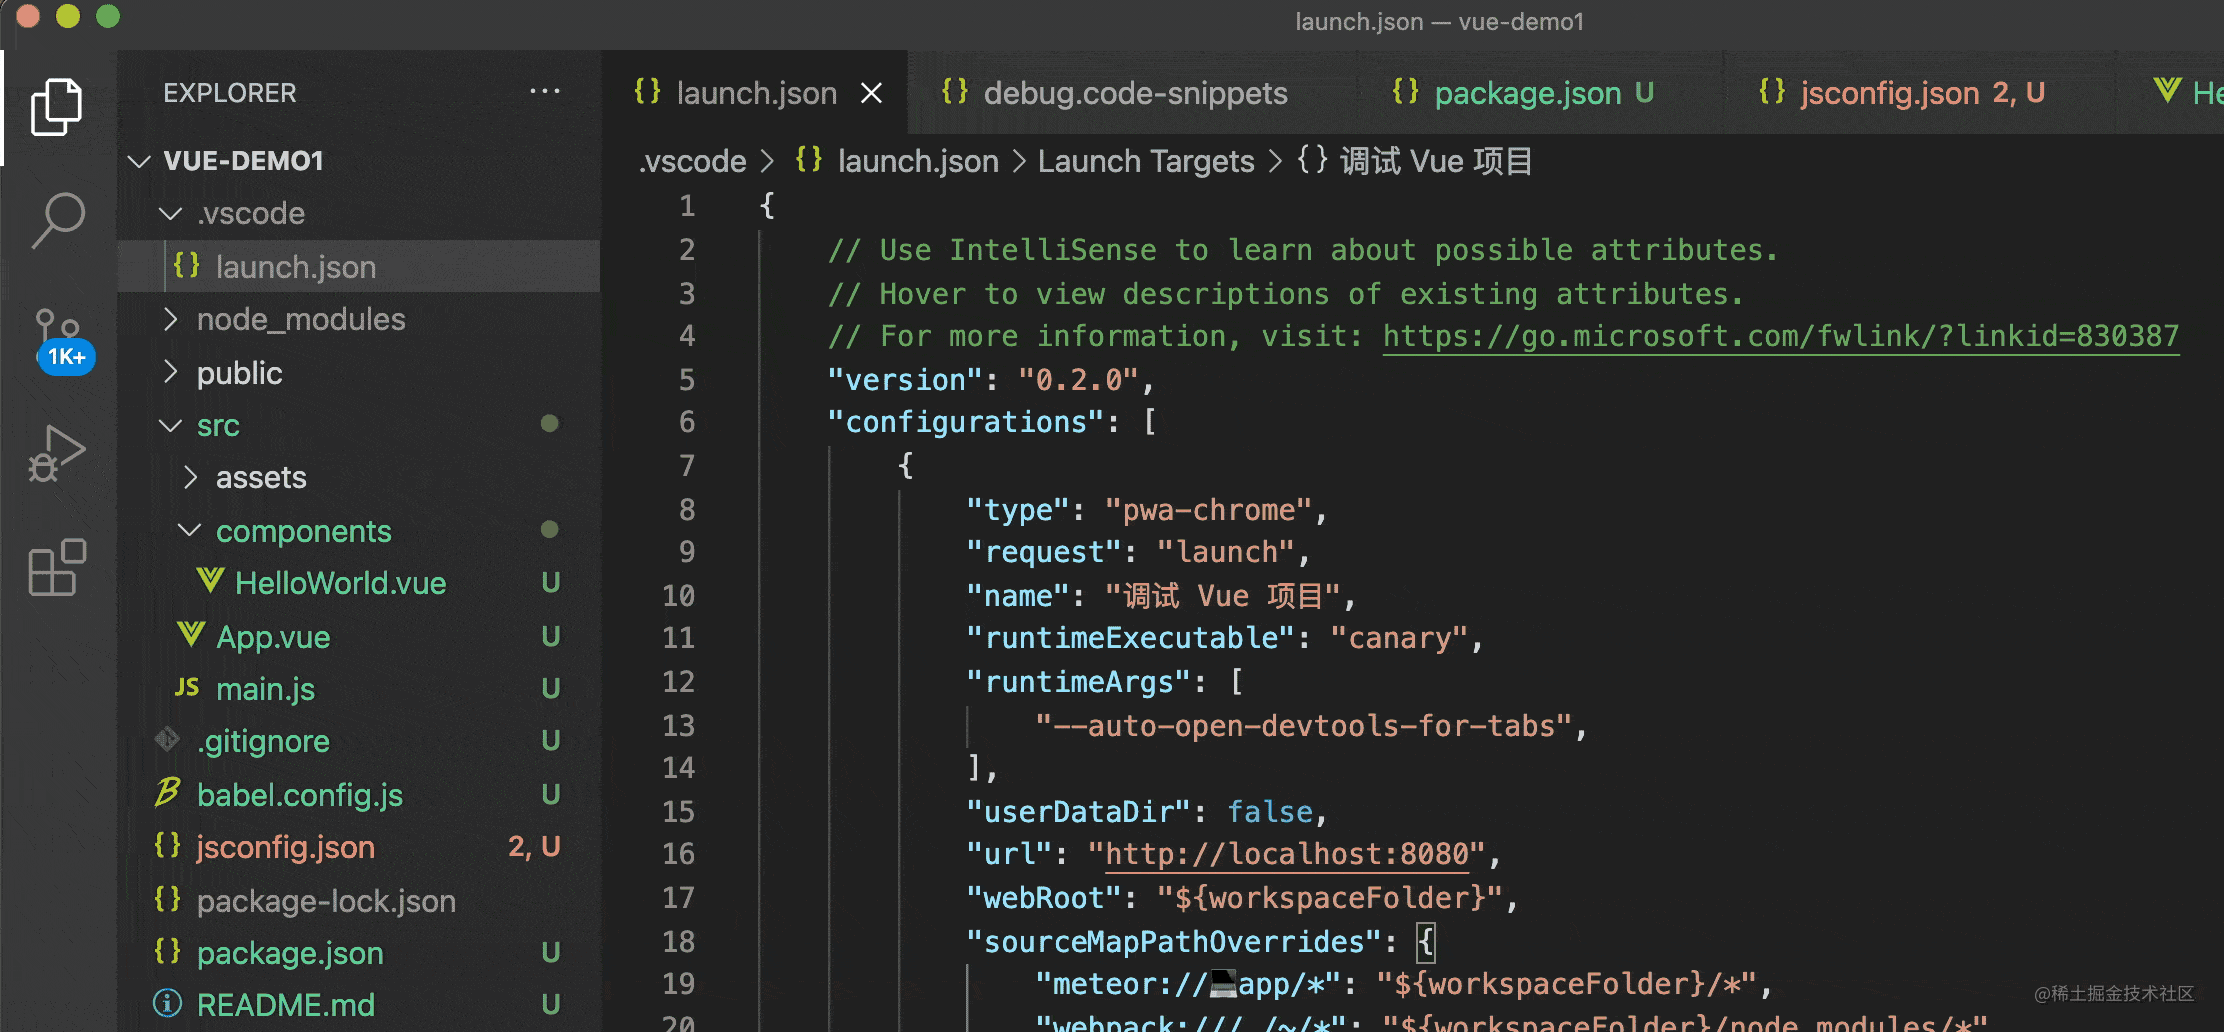Viewport: 2224px width, 1032px height.
Task: Click the Explorer more actions ellipsis
Action: 544,92
